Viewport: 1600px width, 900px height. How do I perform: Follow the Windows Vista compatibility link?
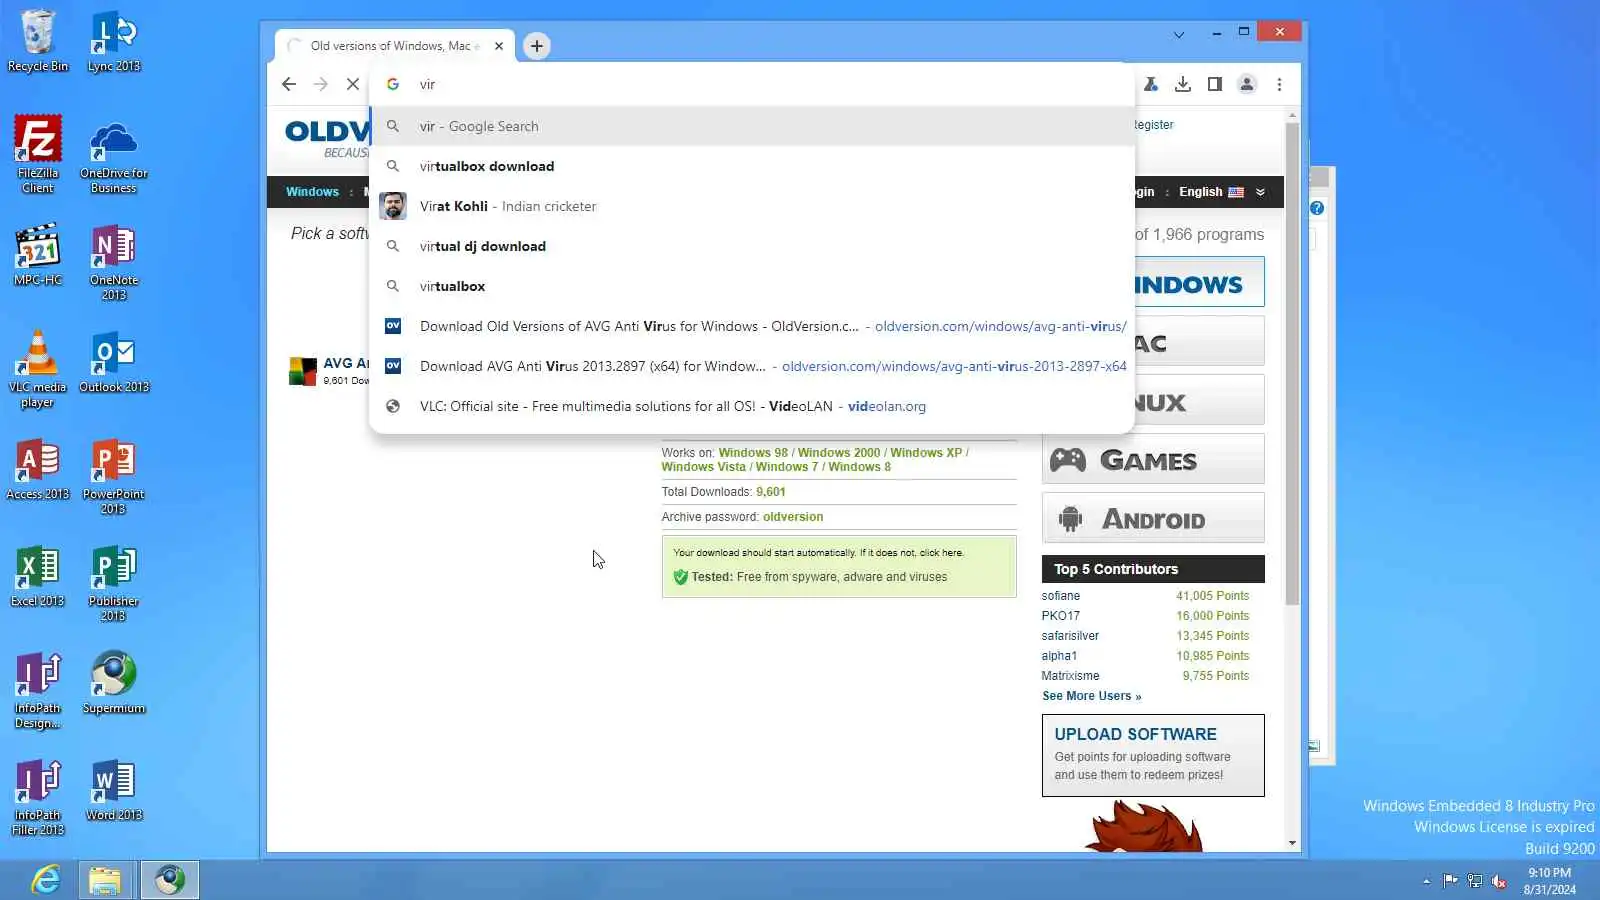coord(703,467)
